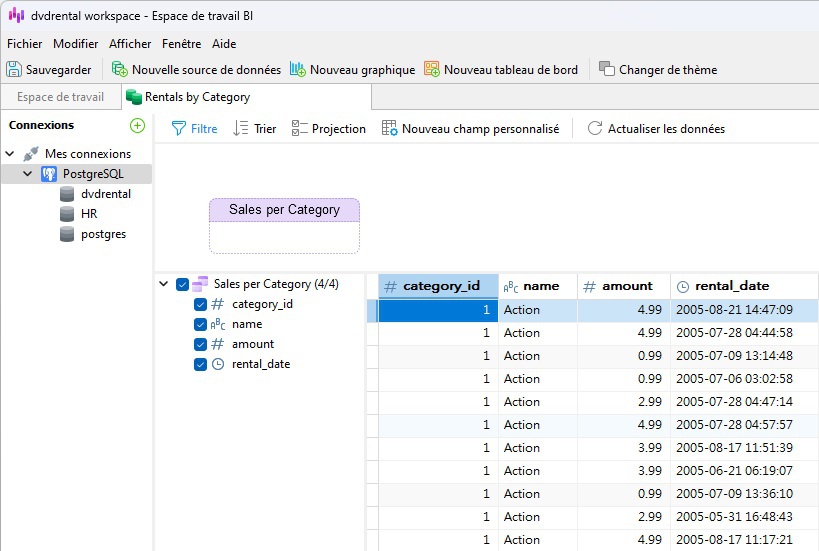
Task: Uncheck the category_id field checkbox
Action: (x=200, y=304)
